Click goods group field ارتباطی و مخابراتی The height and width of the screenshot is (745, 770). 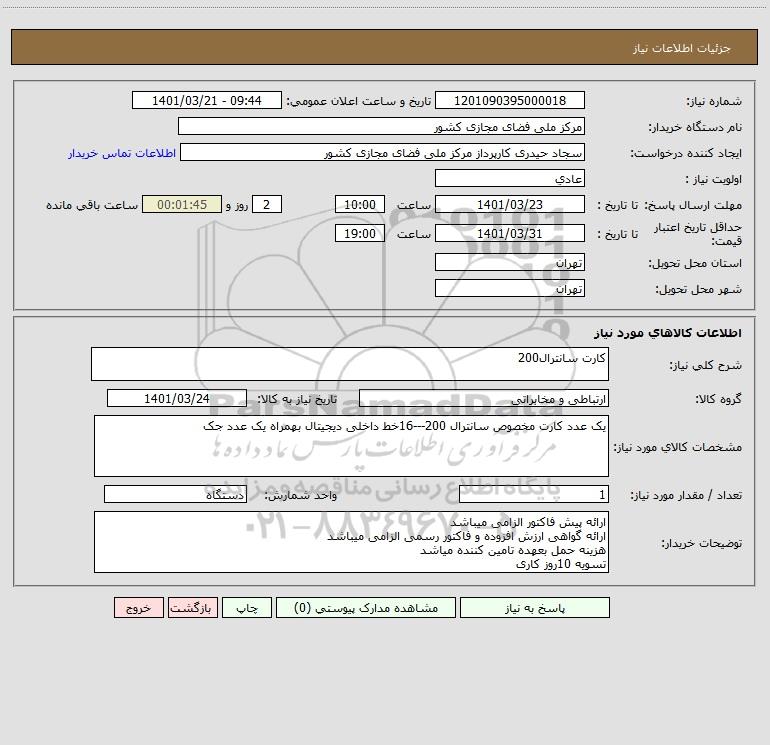(484, 398)
